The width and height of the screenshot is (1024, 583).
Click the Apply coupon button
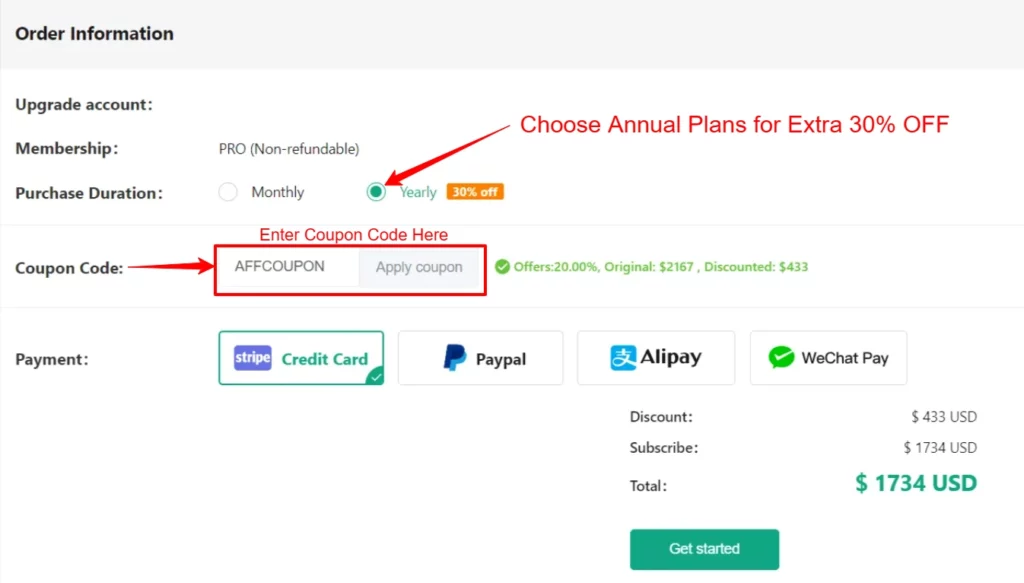(419, 268)
